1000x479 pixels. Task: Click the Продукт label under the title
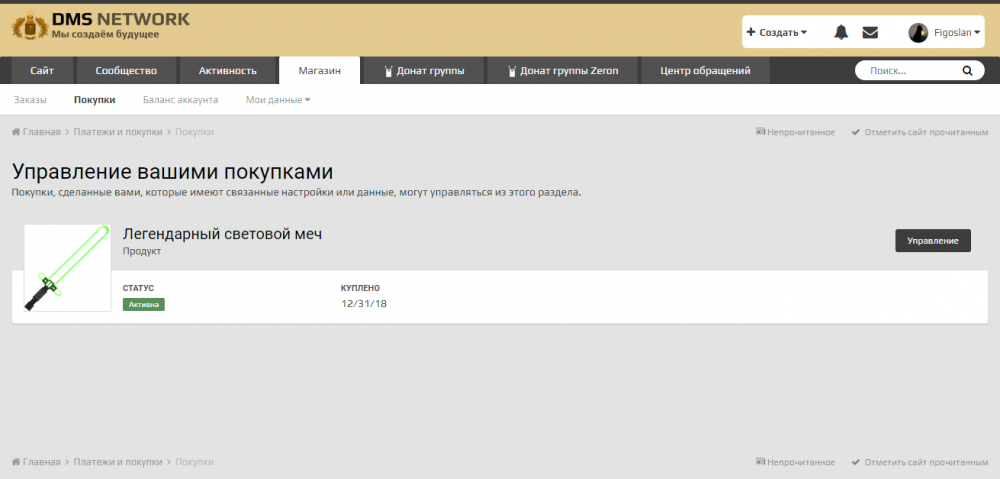142,251
